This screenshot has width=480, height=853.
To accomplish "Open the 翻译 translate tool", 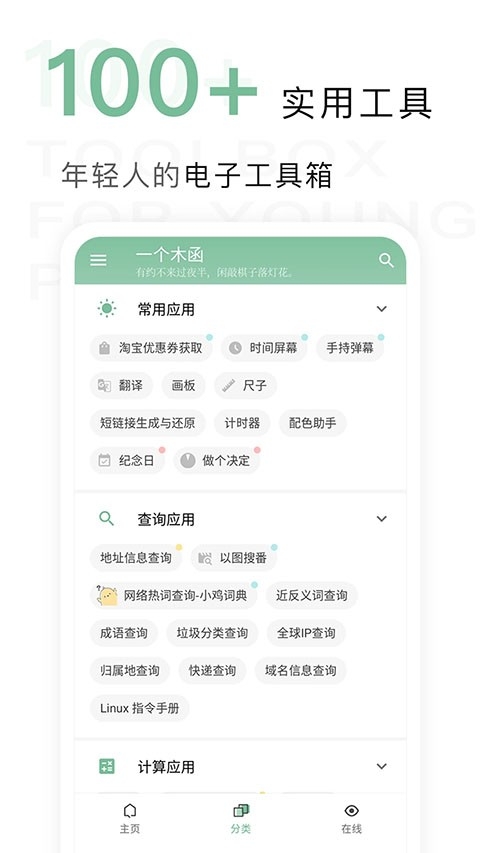I will click(121, 386).
